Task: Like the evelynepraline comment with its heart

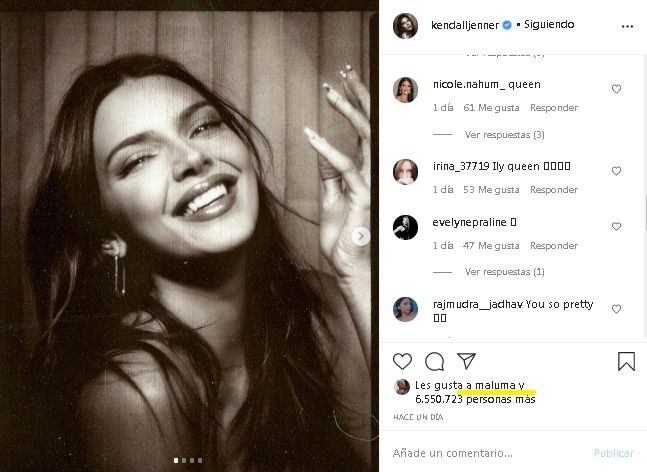Action: click(x=616, y=226)
